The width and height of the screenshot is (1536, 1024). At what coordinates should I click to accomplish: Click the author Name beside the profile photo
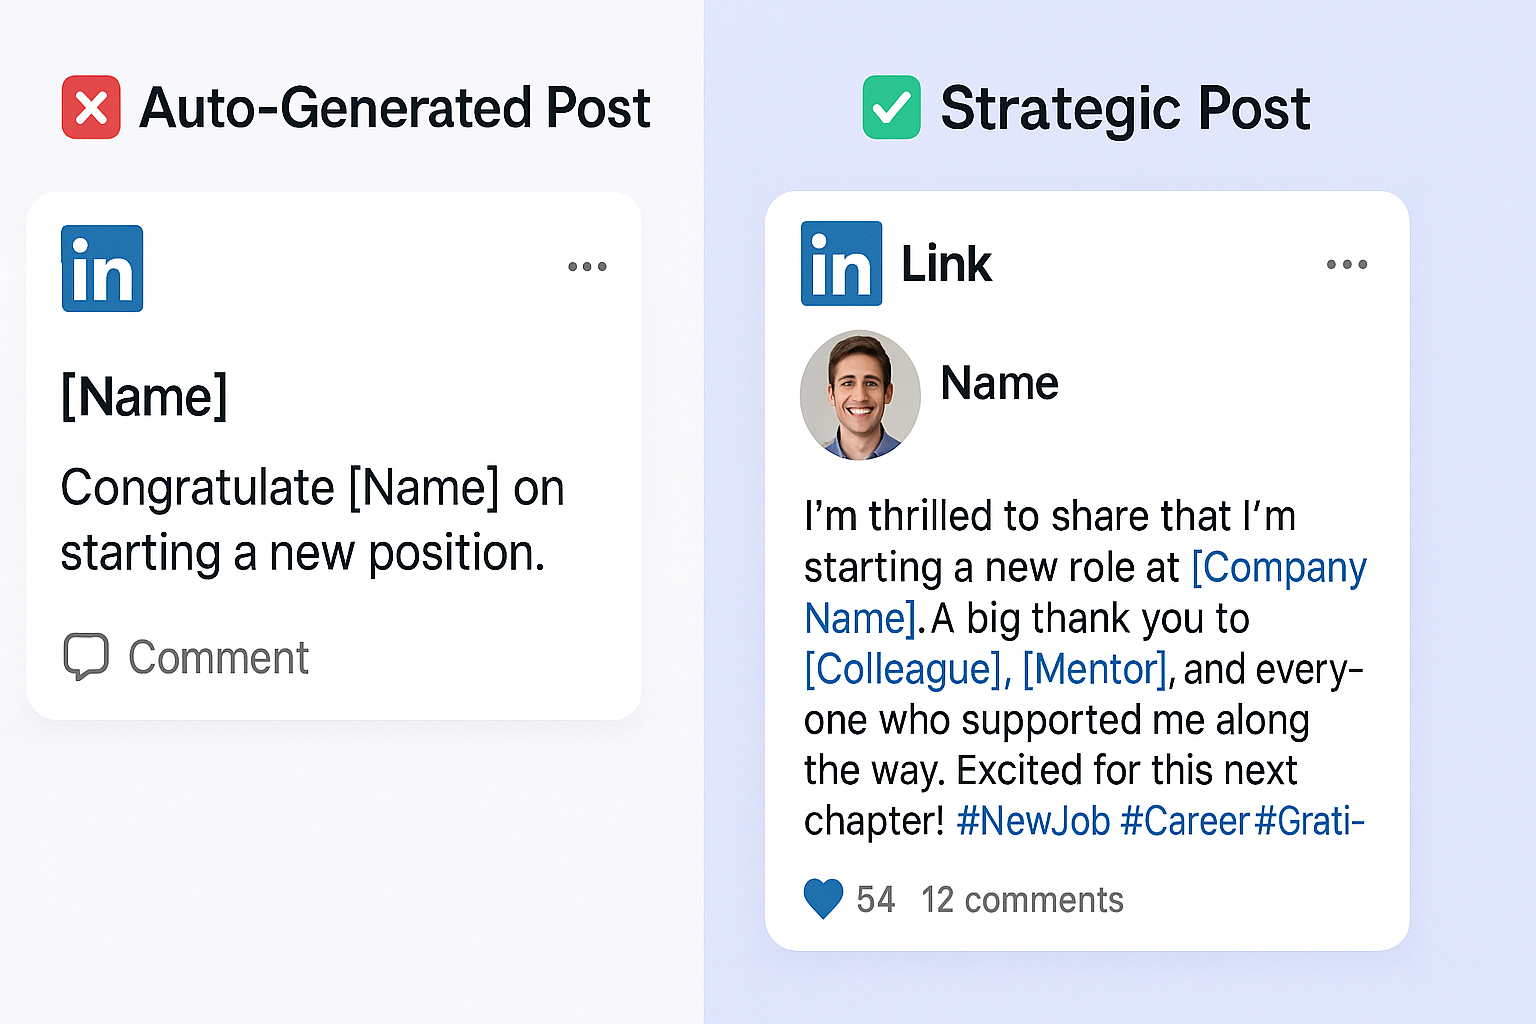point(999,383)
